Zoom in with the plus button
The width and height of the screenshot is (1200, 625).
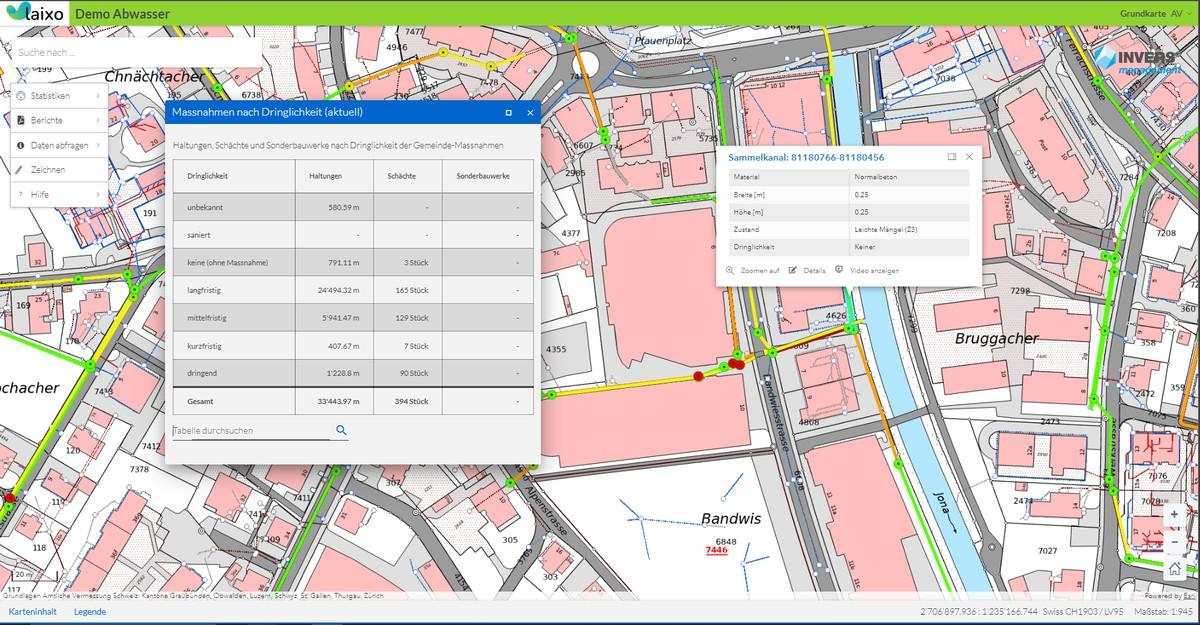click(1174, 515)
